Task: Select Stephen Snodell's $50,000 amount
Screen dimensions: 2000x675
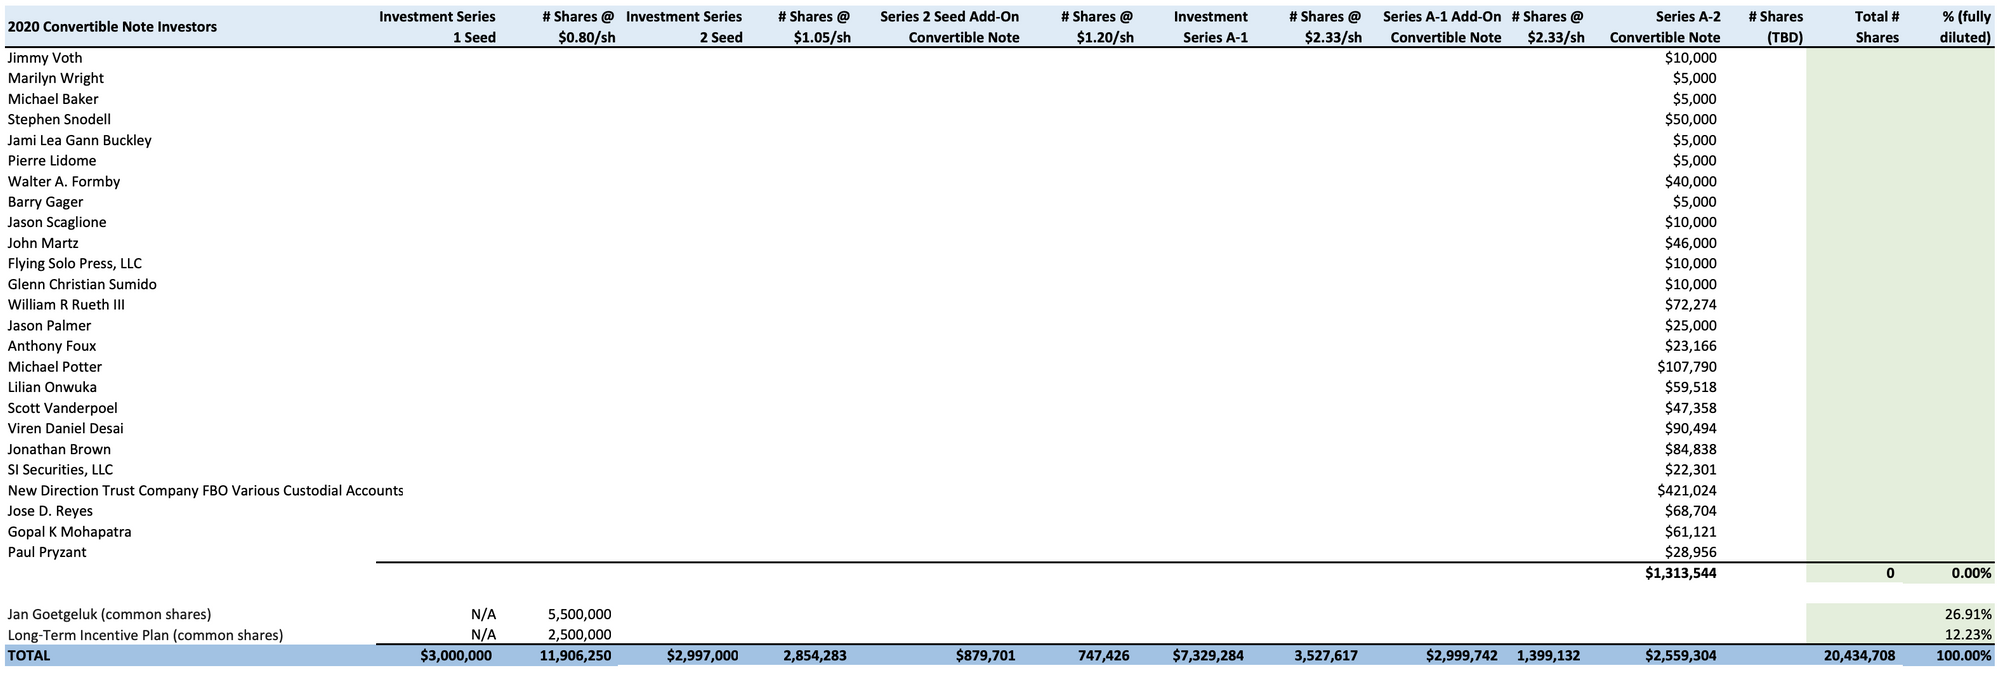Action: coord(1691,119)
